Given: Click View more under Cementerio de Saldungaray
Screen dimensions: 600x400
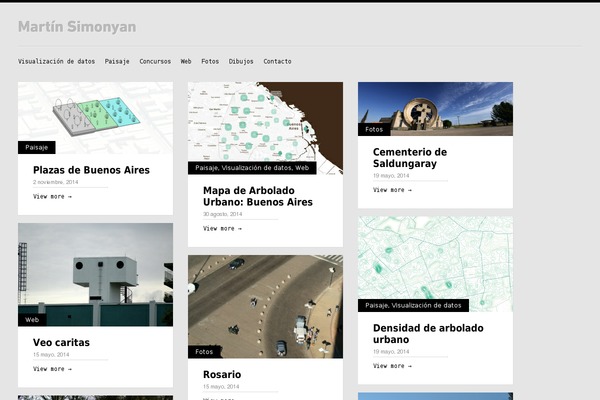Looking at the screenshot, I should [392, 190].
